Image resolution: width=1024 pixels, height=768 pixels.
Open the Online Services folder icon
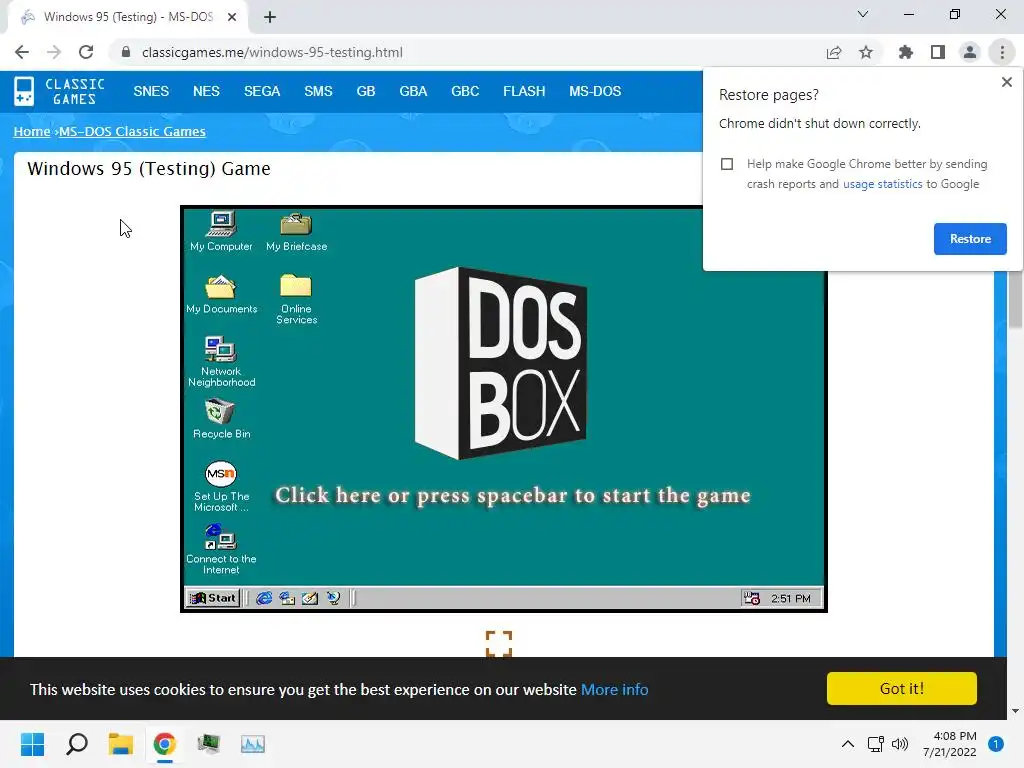(296, 299)
